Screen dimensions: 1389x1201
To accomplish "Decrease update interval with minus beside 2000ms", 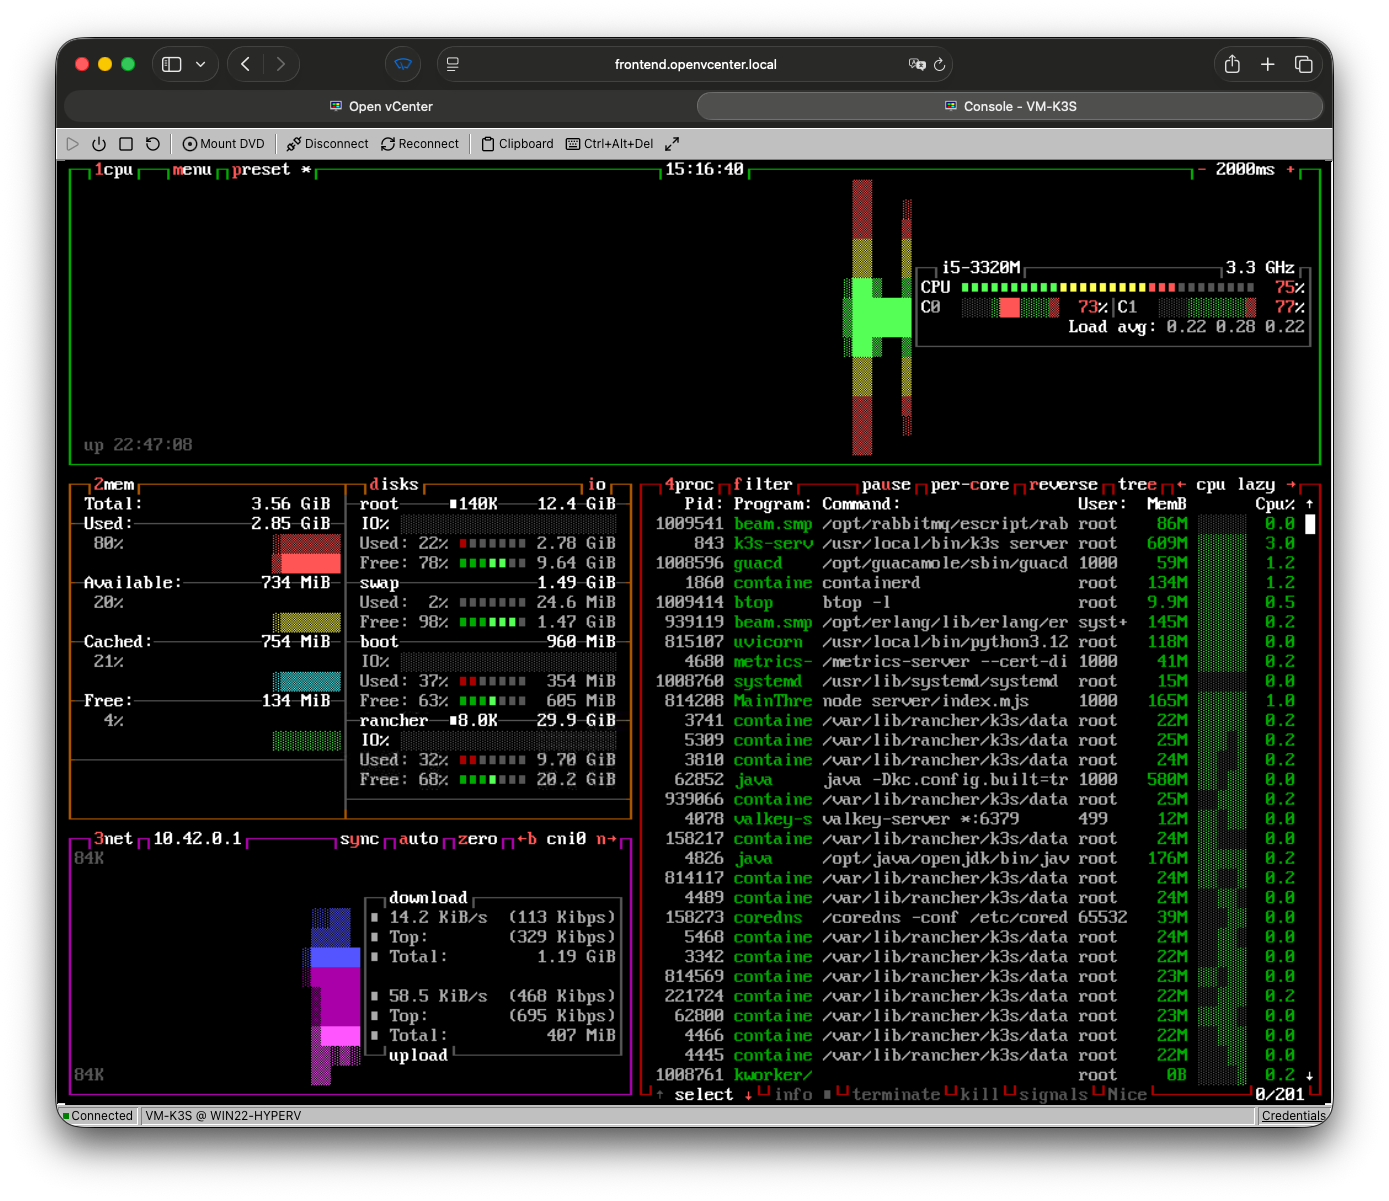I will (1201, 170).
